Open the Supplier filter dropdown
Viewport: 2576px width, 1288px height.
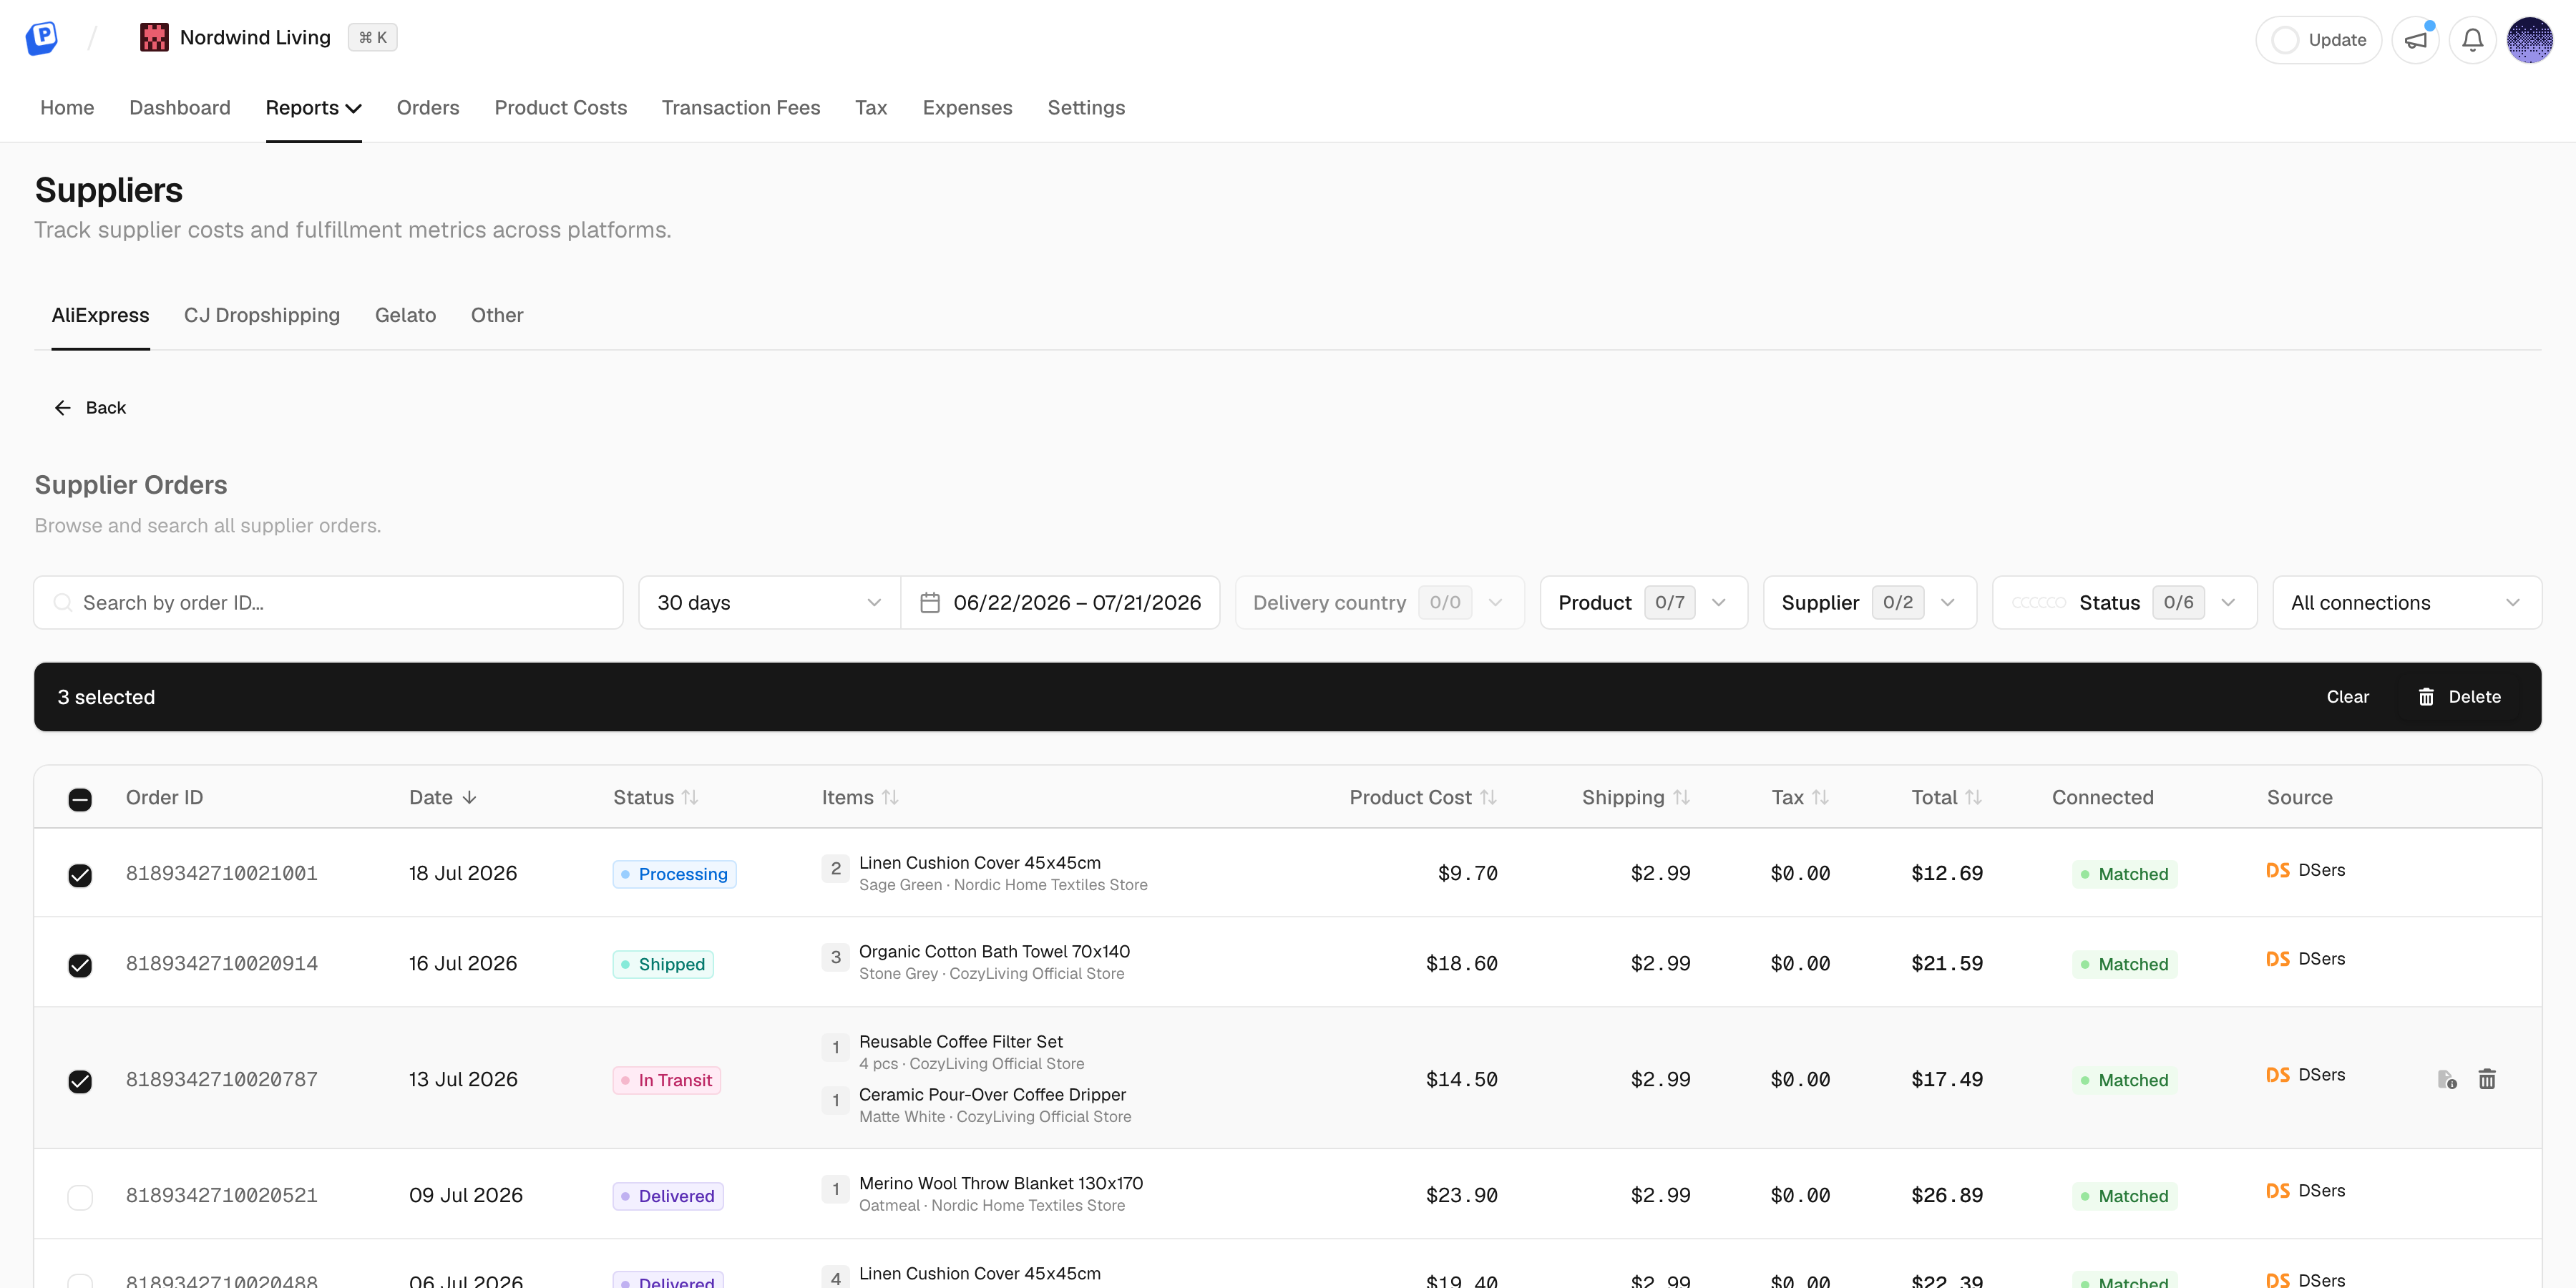pyautogui.click(x=1869, y=603)
